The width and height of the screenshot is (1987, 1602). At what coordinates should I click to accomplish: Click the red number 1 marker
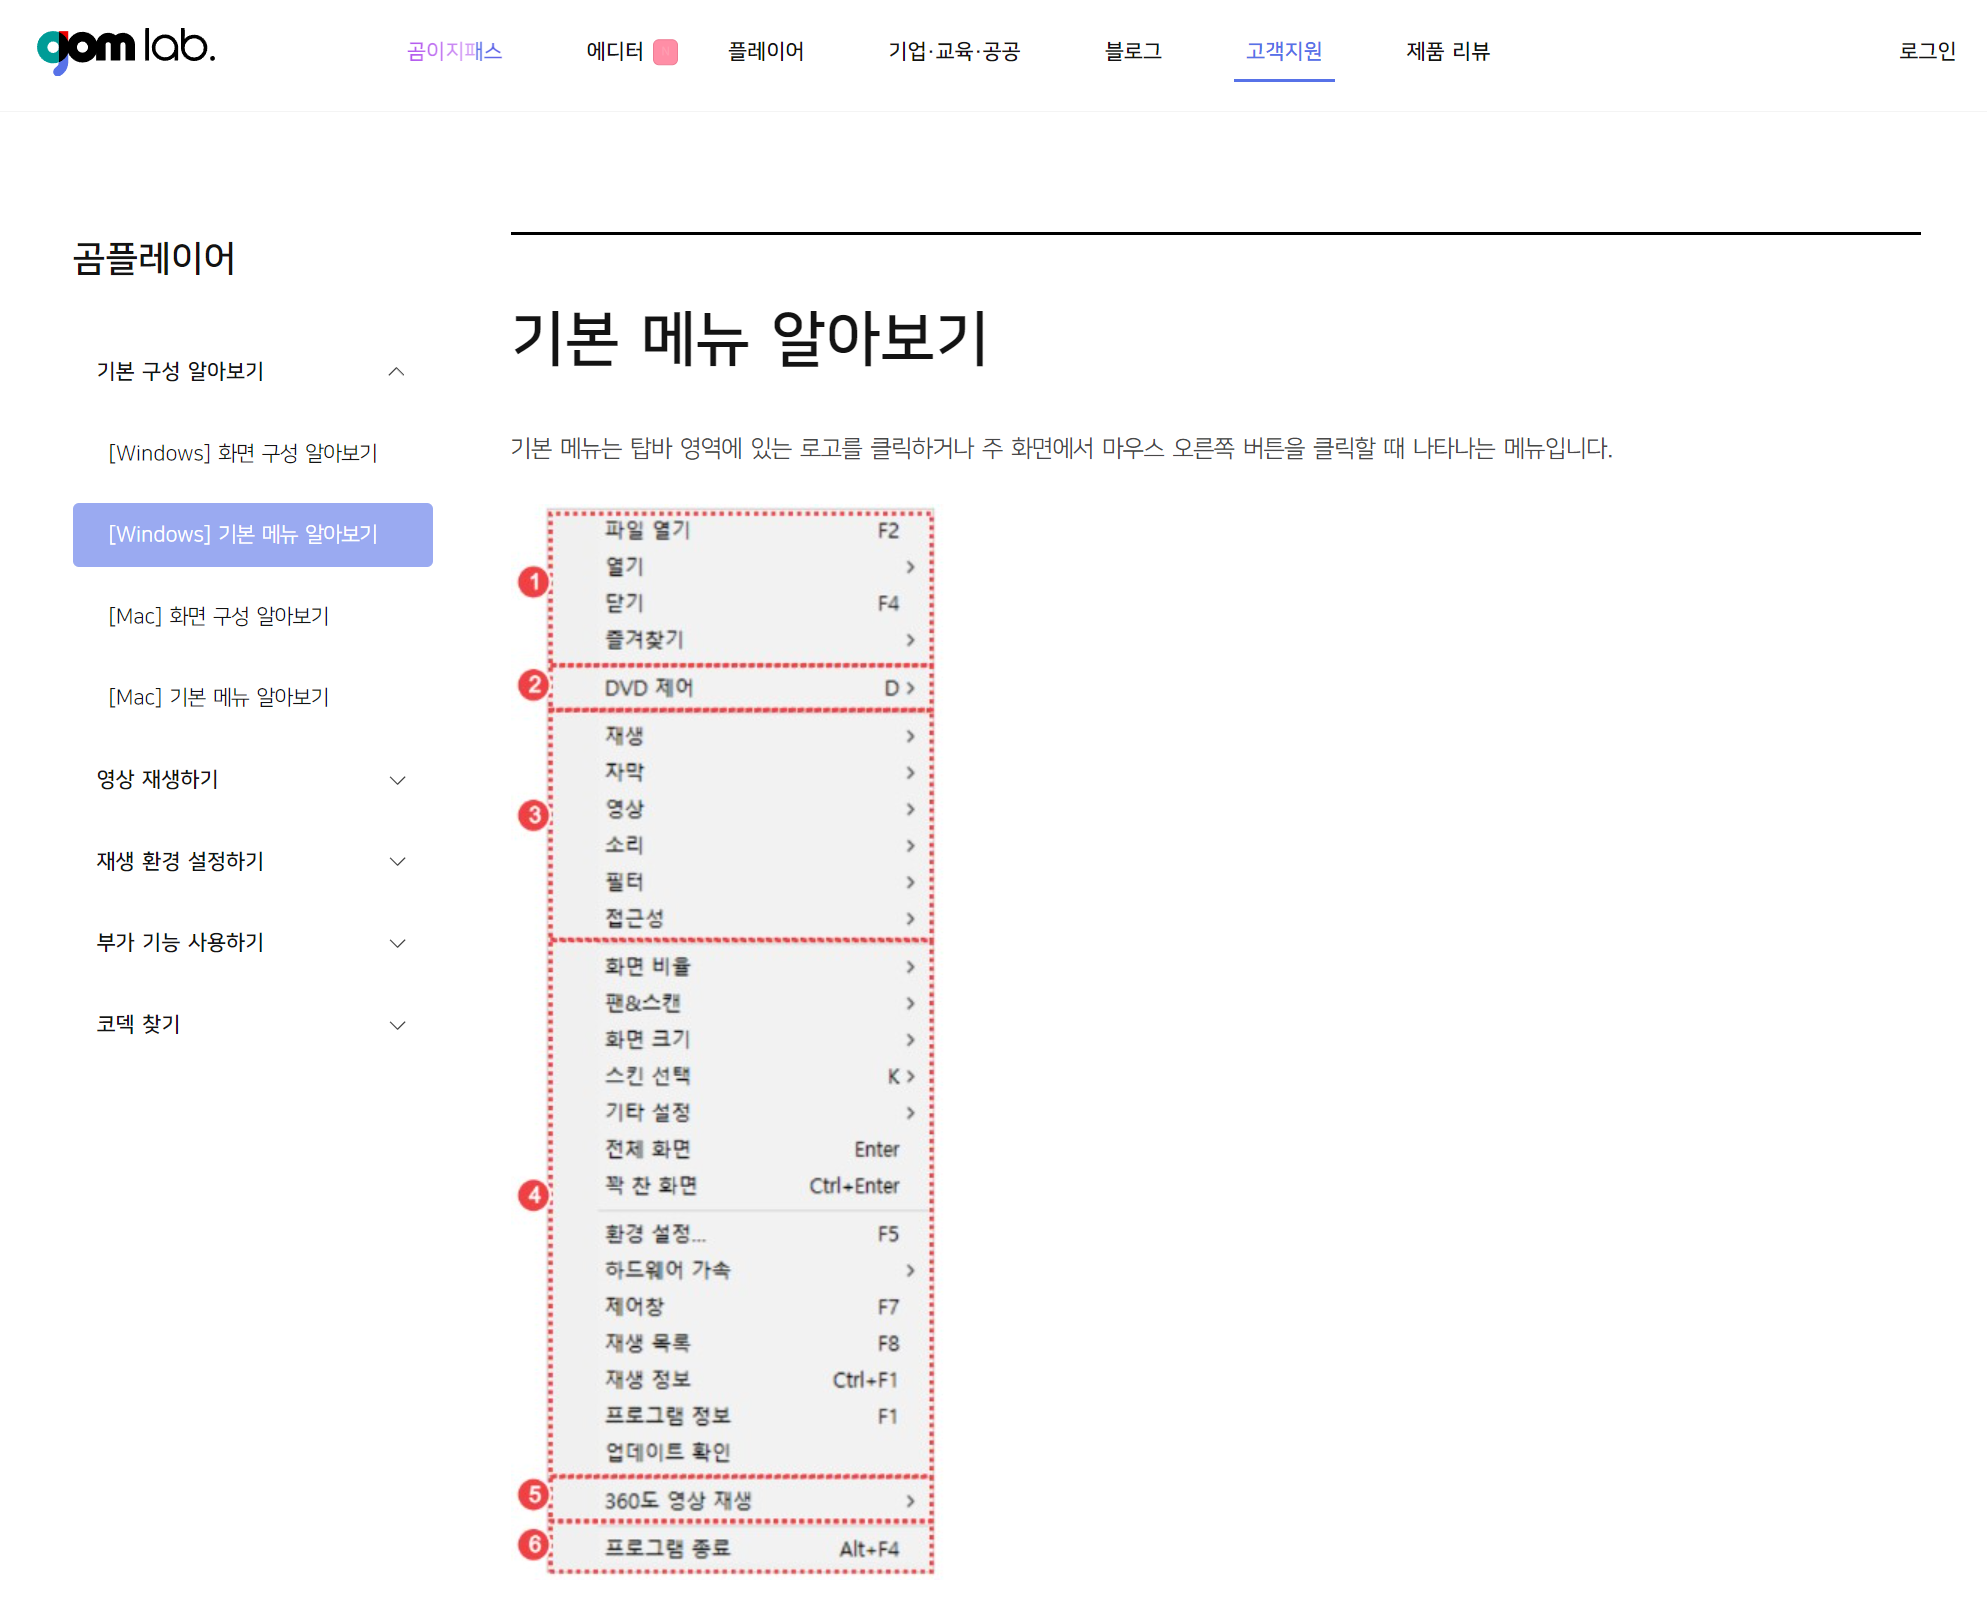[x=534, y=582]
